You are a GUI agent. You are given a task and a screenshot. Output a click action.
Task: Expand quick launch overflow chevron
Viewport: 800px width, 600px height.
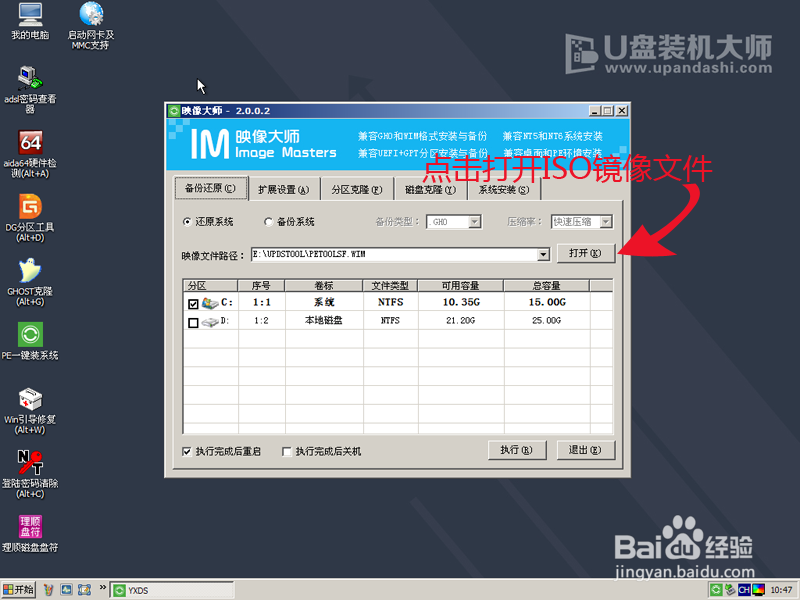pyautogui.click(x=103, y=587)
